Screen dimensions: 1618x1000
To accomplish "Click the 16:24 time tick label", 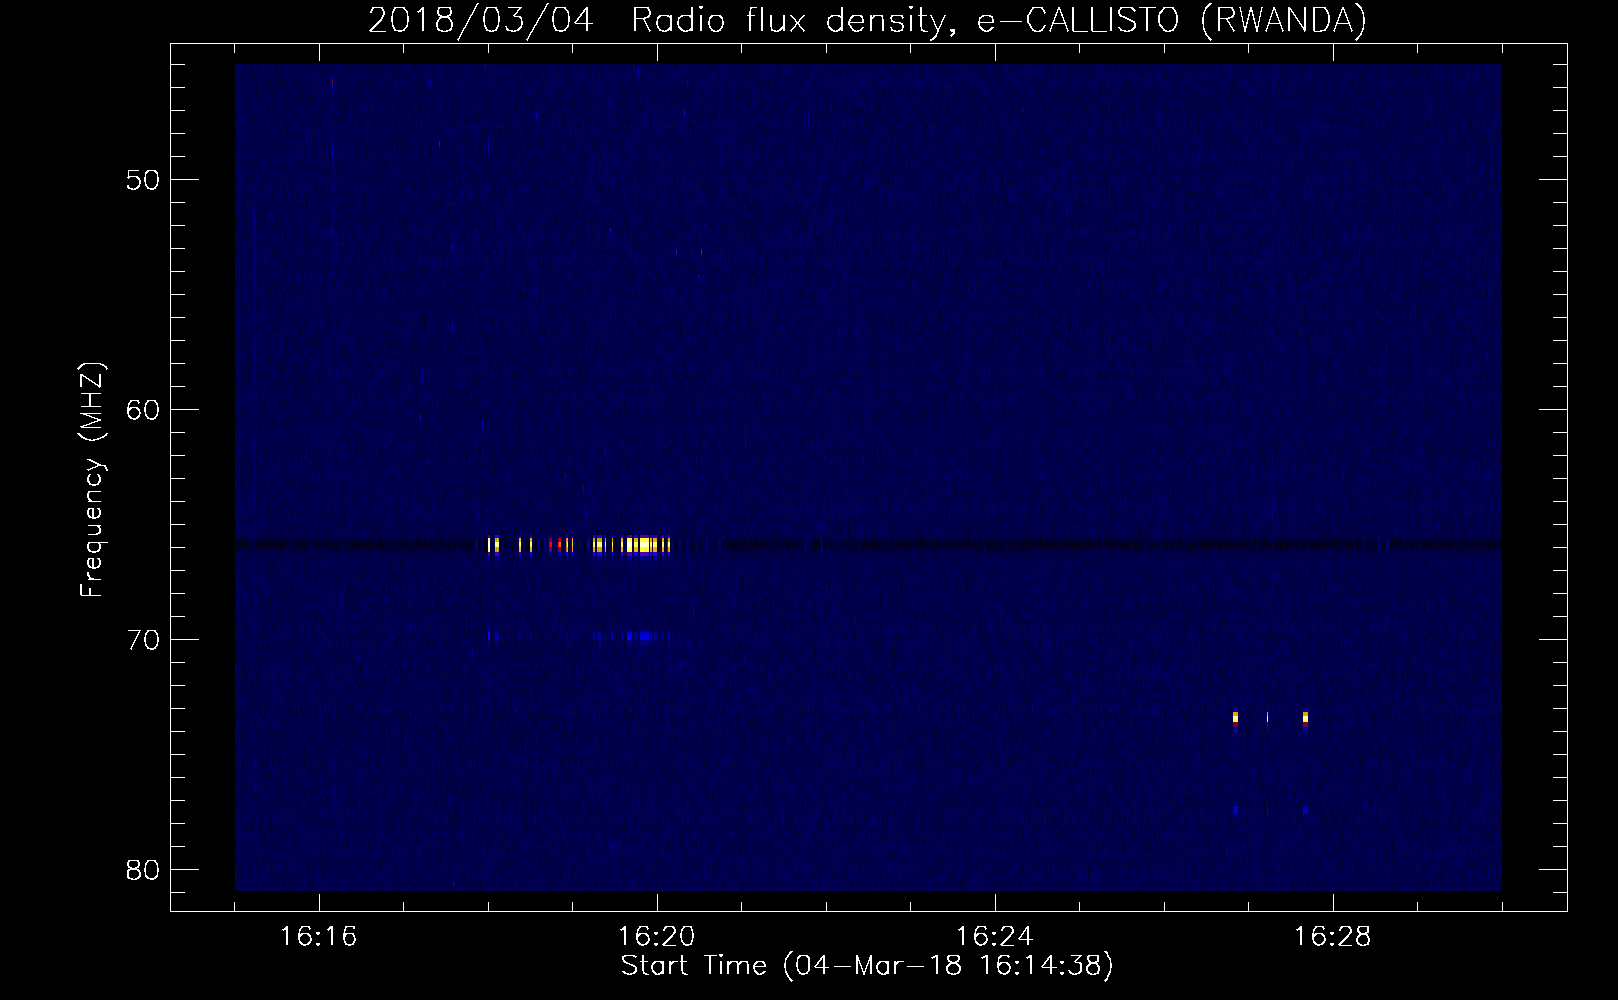I will 995,937.
